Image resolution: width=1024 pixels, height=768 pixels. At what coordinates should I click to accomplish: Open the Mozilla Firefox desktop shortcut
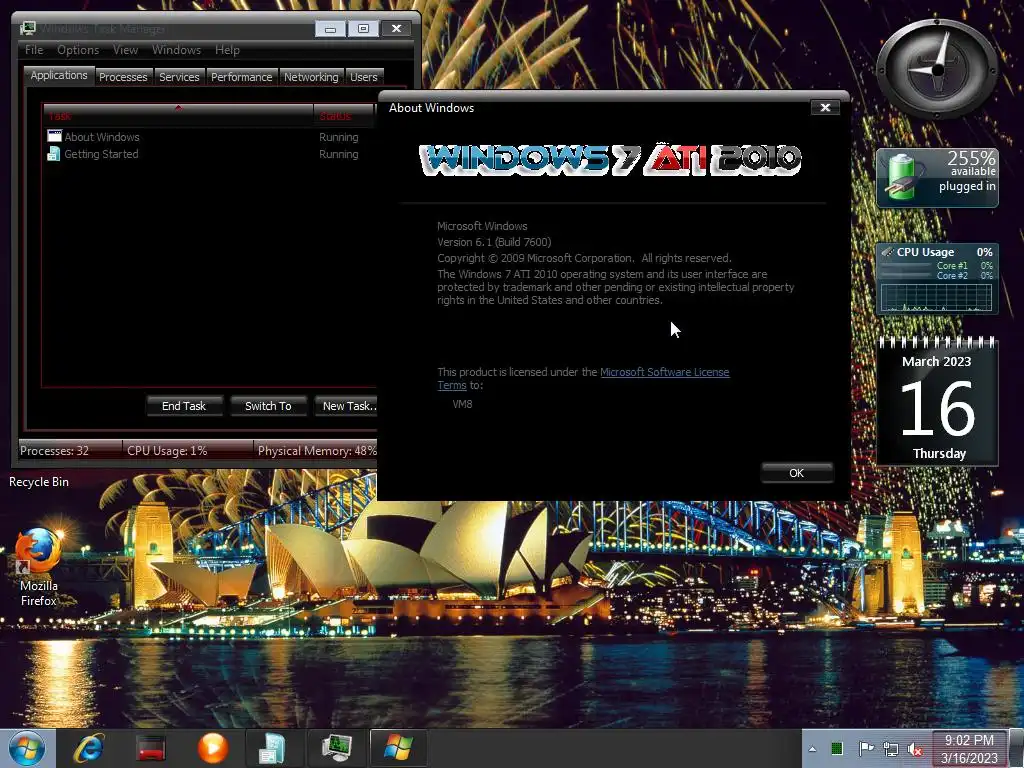pyautogui.click(x=39, y=567)
